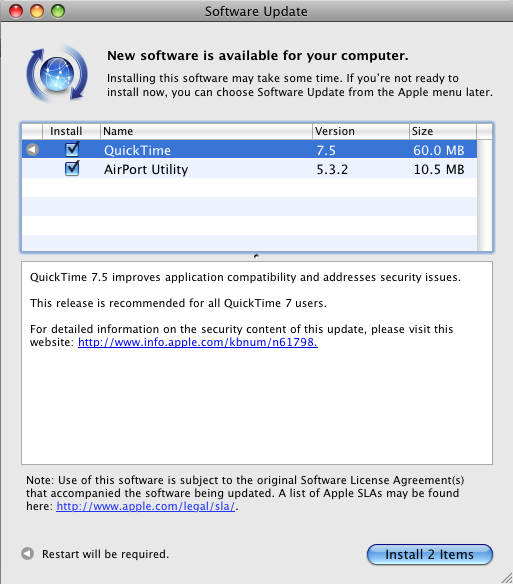Viewport: 513px width, 584px height.
Task: Click the QuickTime 7.5 description text
Action: [x=245, y=277]
